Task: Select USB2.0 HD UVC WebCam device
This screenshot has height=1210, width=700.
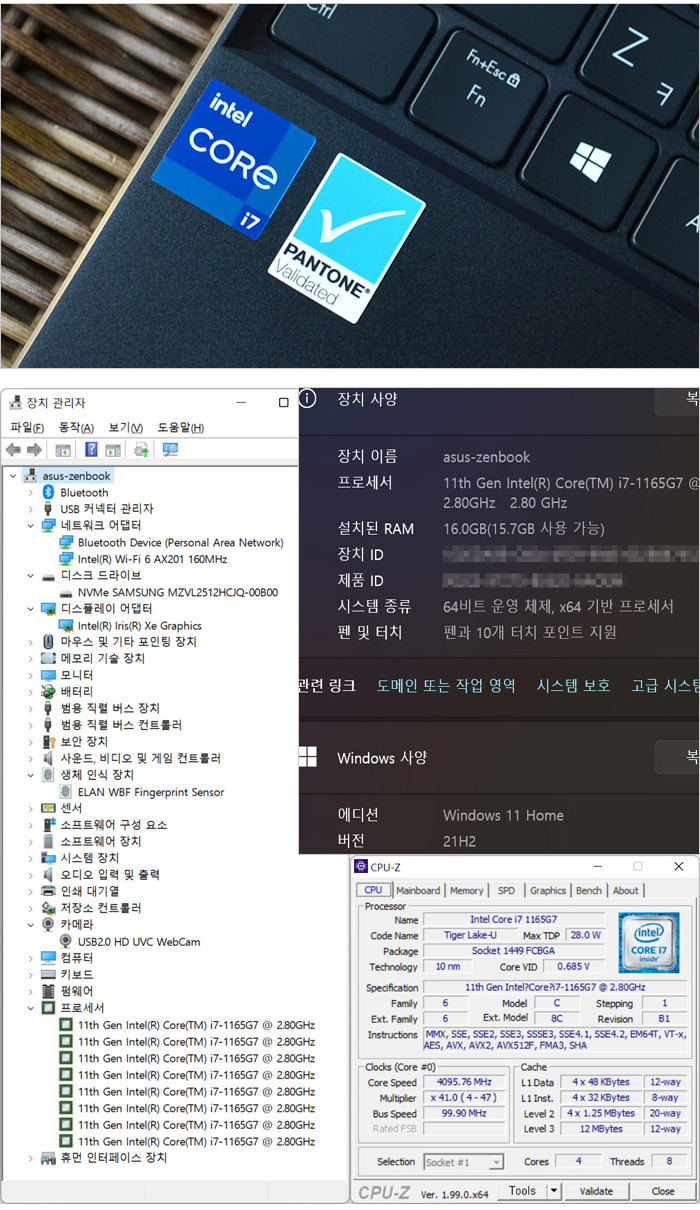Action: pyautogui.click(x=139, y=941)
